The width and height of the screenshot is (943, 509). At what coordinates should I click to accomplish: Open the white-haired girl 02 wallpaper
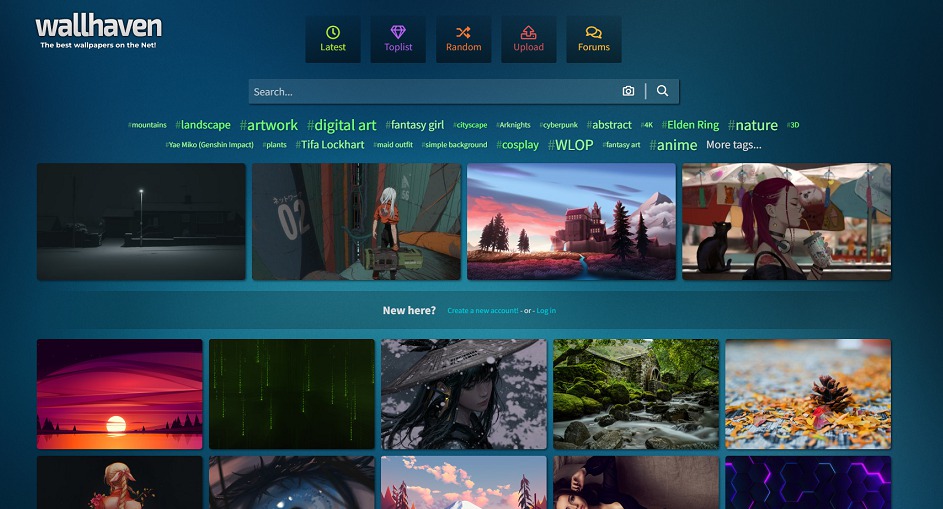click(x=356, y=221)
